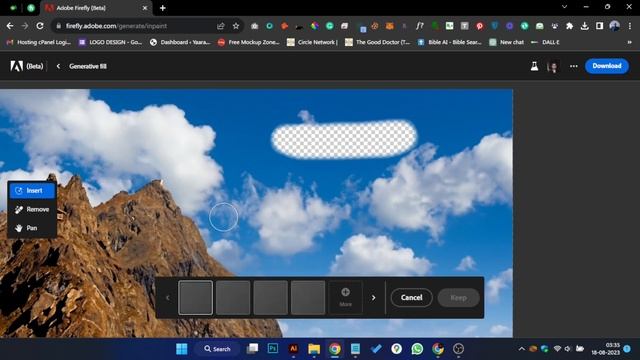Reload the Firefly page

point(40,26)
